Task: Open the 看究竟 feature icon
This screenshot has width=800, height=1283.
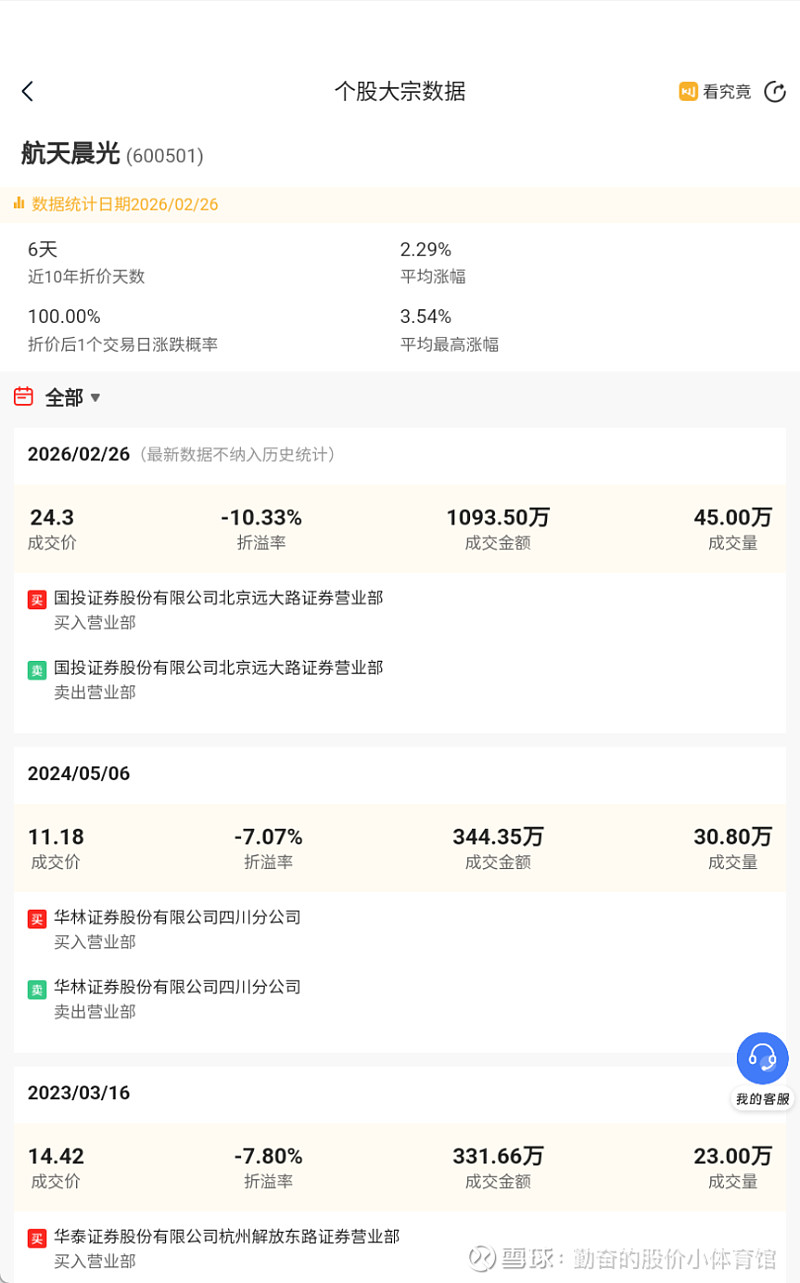Action: click(x=689, y=92)
